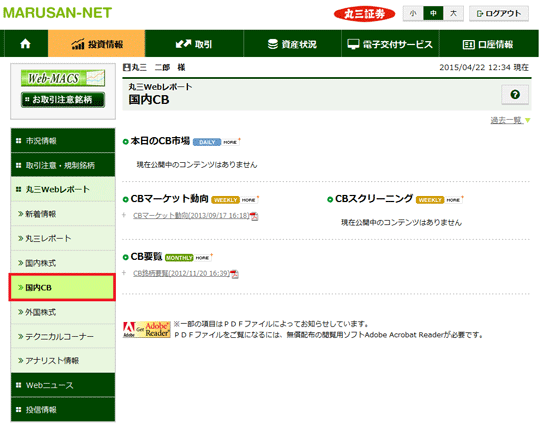This screenshot has width=540, height=433.
Task: Collapse the 丸三Webレポート sidebar section
Action: click(x=63, y=189)
